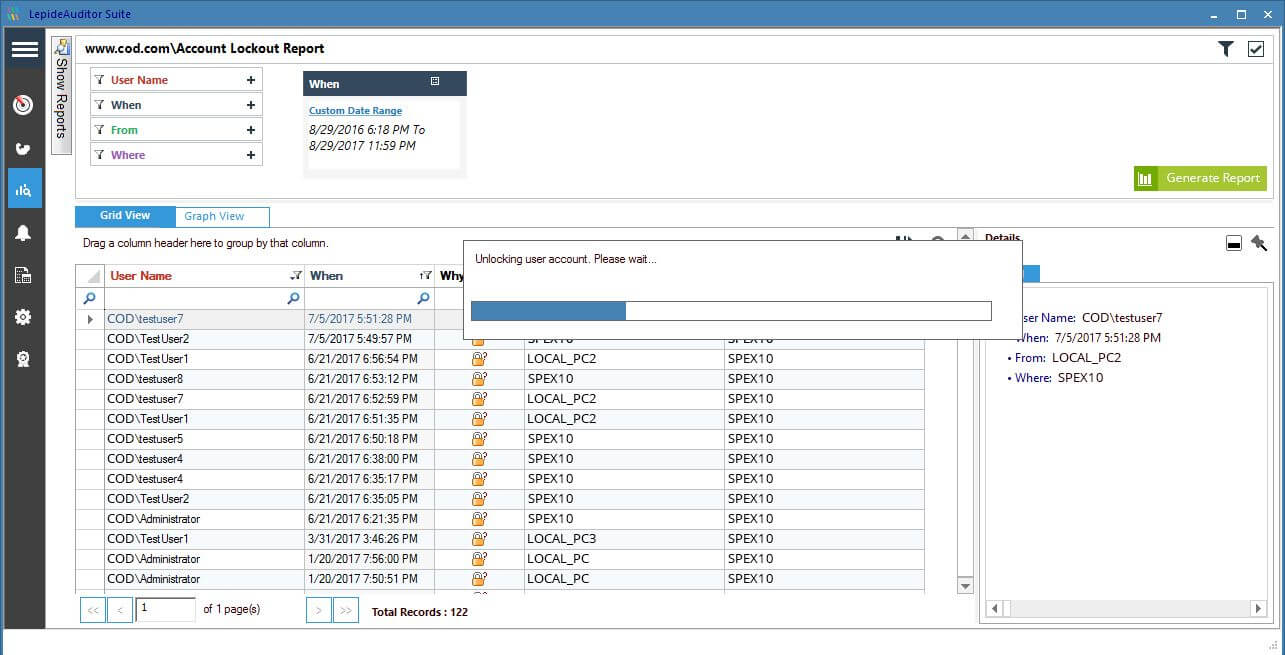Viewport: 1285px width, 655px height.
Task: Select the From filter box
Action: click(x=176, y=130)
